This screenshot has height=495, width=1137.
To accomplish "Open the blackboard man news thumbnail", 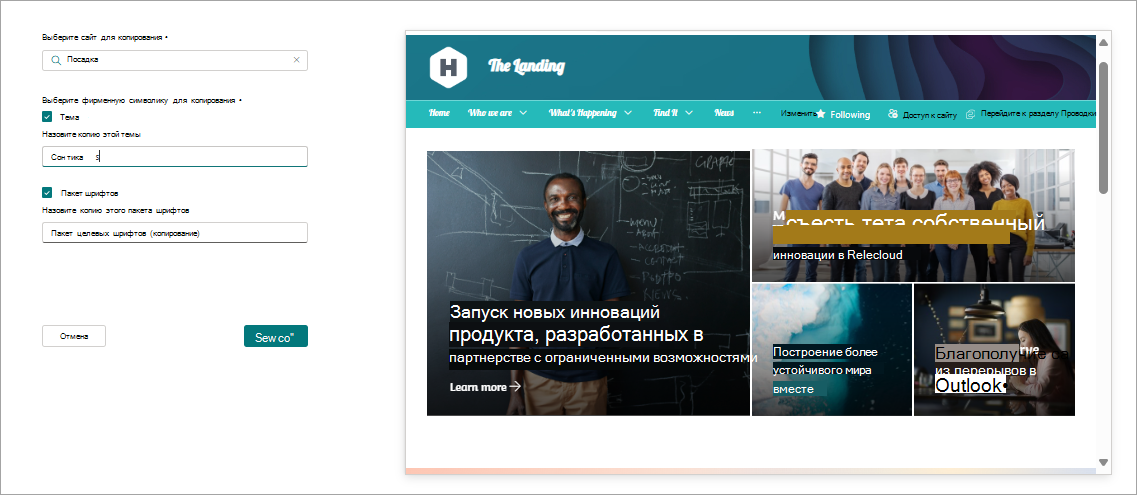I will pyautogui.click(x=588, y=283).
